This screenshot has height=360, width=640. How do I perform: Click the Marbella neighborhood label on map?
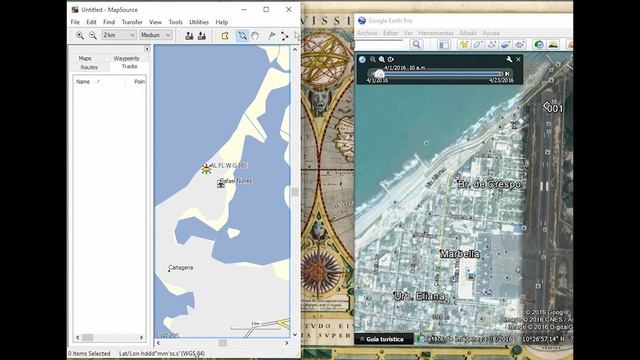460,254
